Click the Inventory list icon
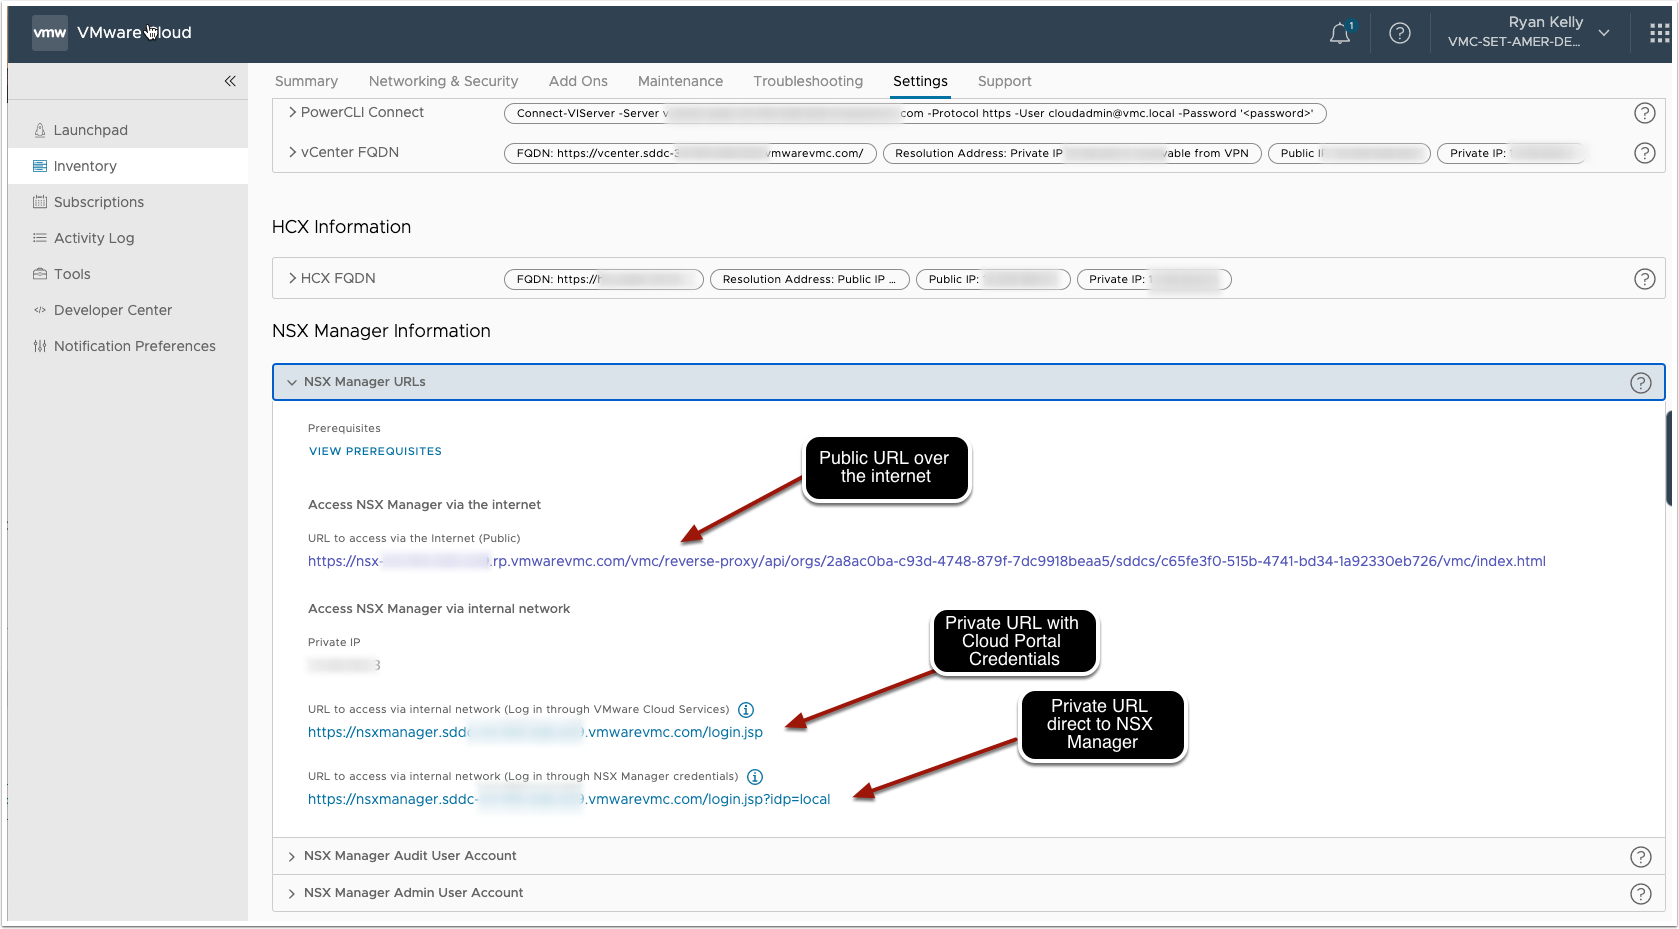Image resolution: width=1679 pixels, height=929 pixels. click(40, 166)
